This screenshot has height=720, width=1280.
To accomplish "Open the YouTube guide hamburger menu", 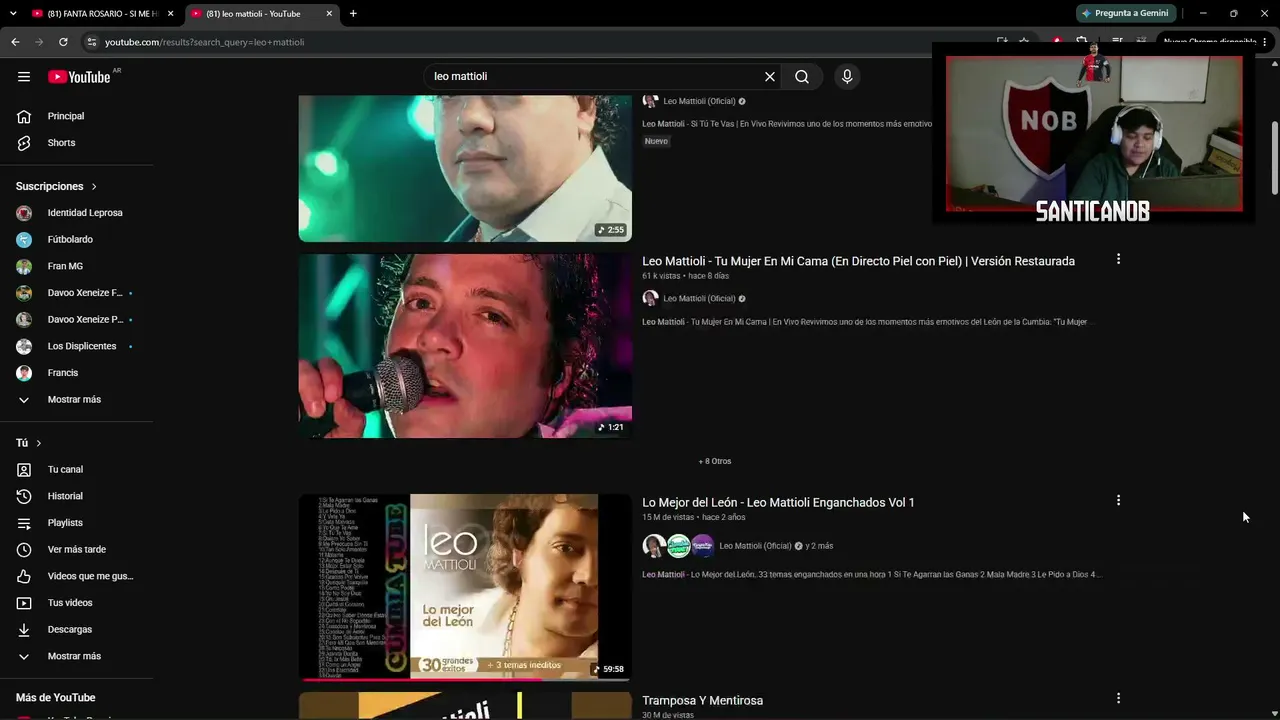I will 24,77.
